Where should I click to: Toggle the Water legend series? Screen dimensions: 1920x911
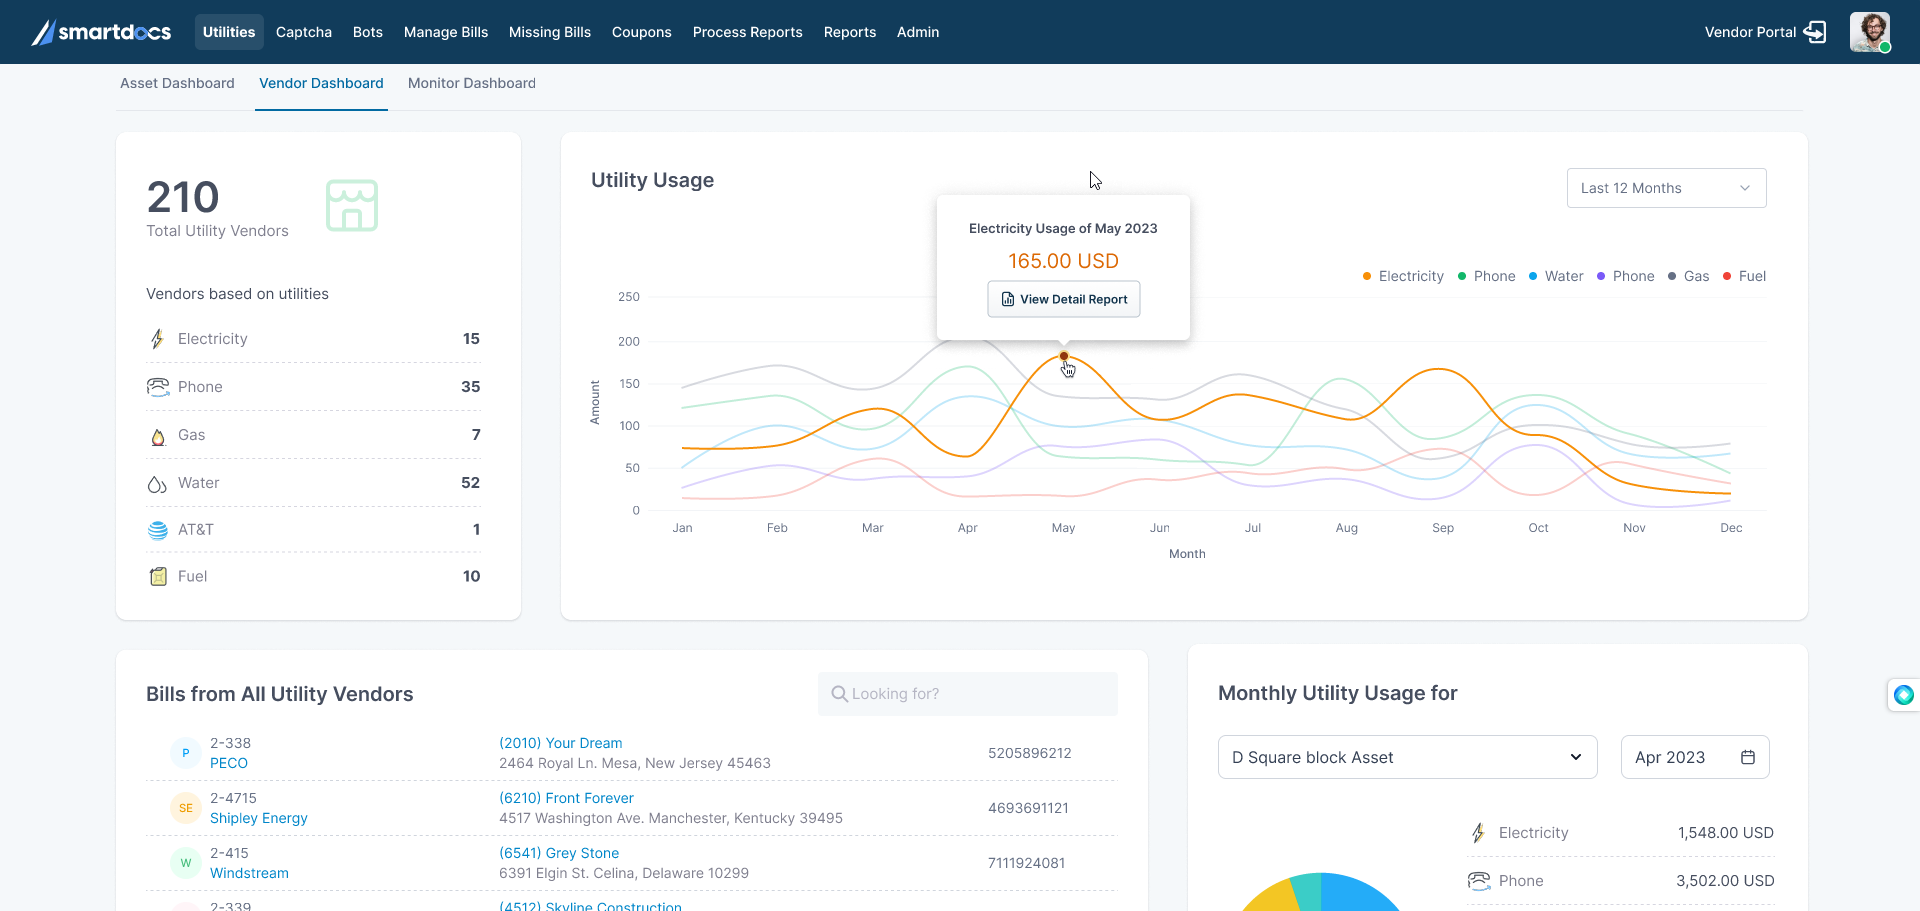pos(1556,276)
